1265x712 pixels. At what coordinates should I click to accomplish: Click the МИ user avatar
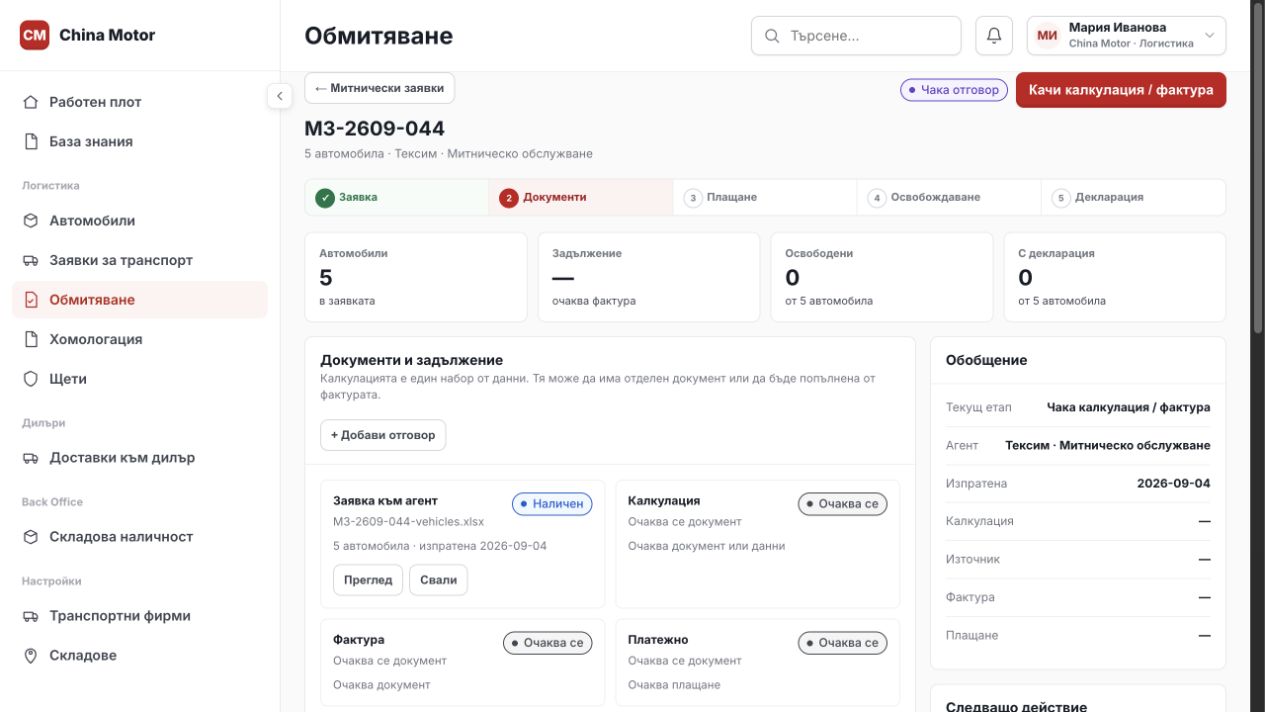tap(1047, 36)
